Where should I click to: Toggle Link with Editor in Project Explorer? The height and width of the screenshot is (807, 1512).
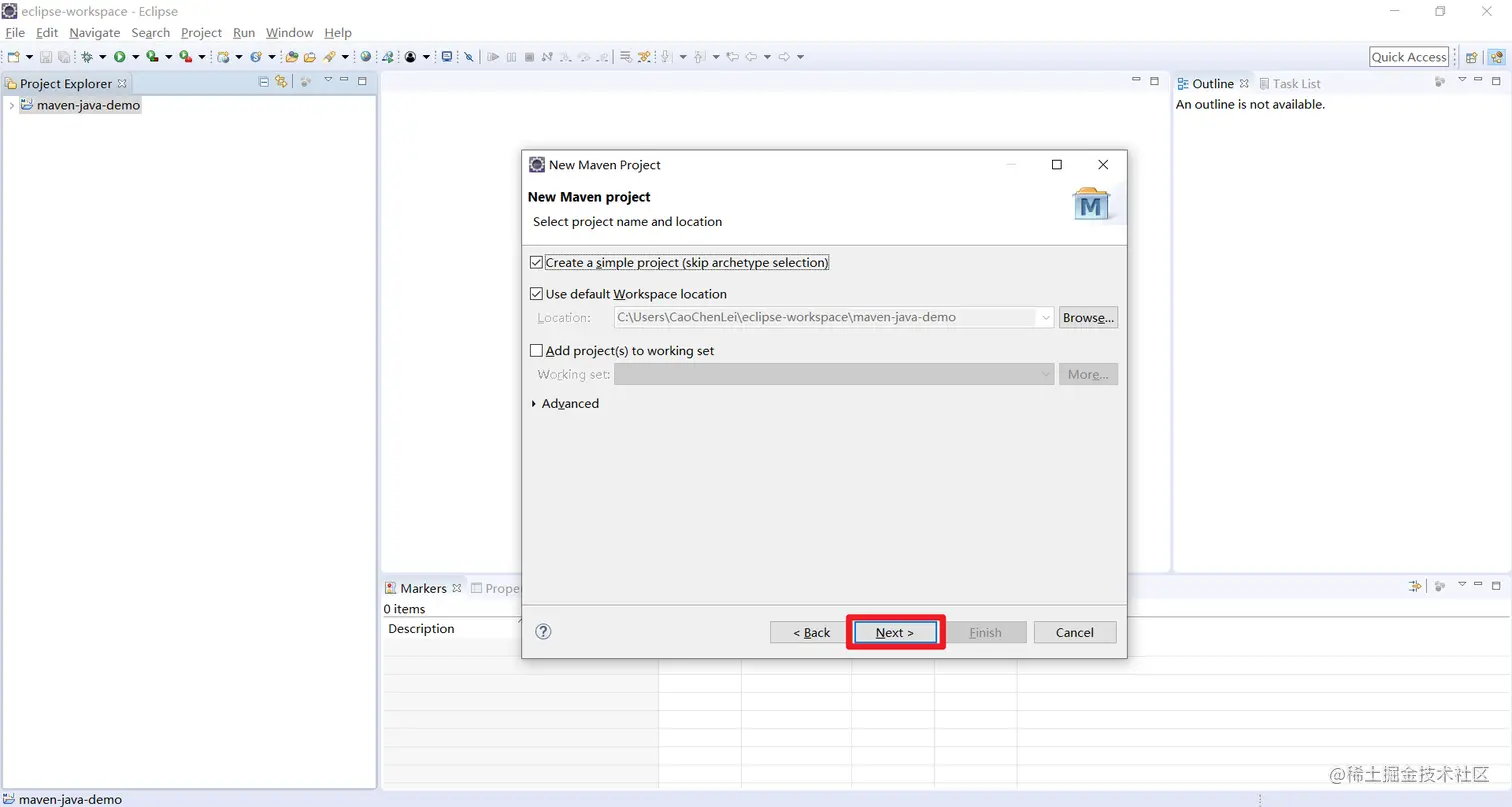(x=281, y=82)
